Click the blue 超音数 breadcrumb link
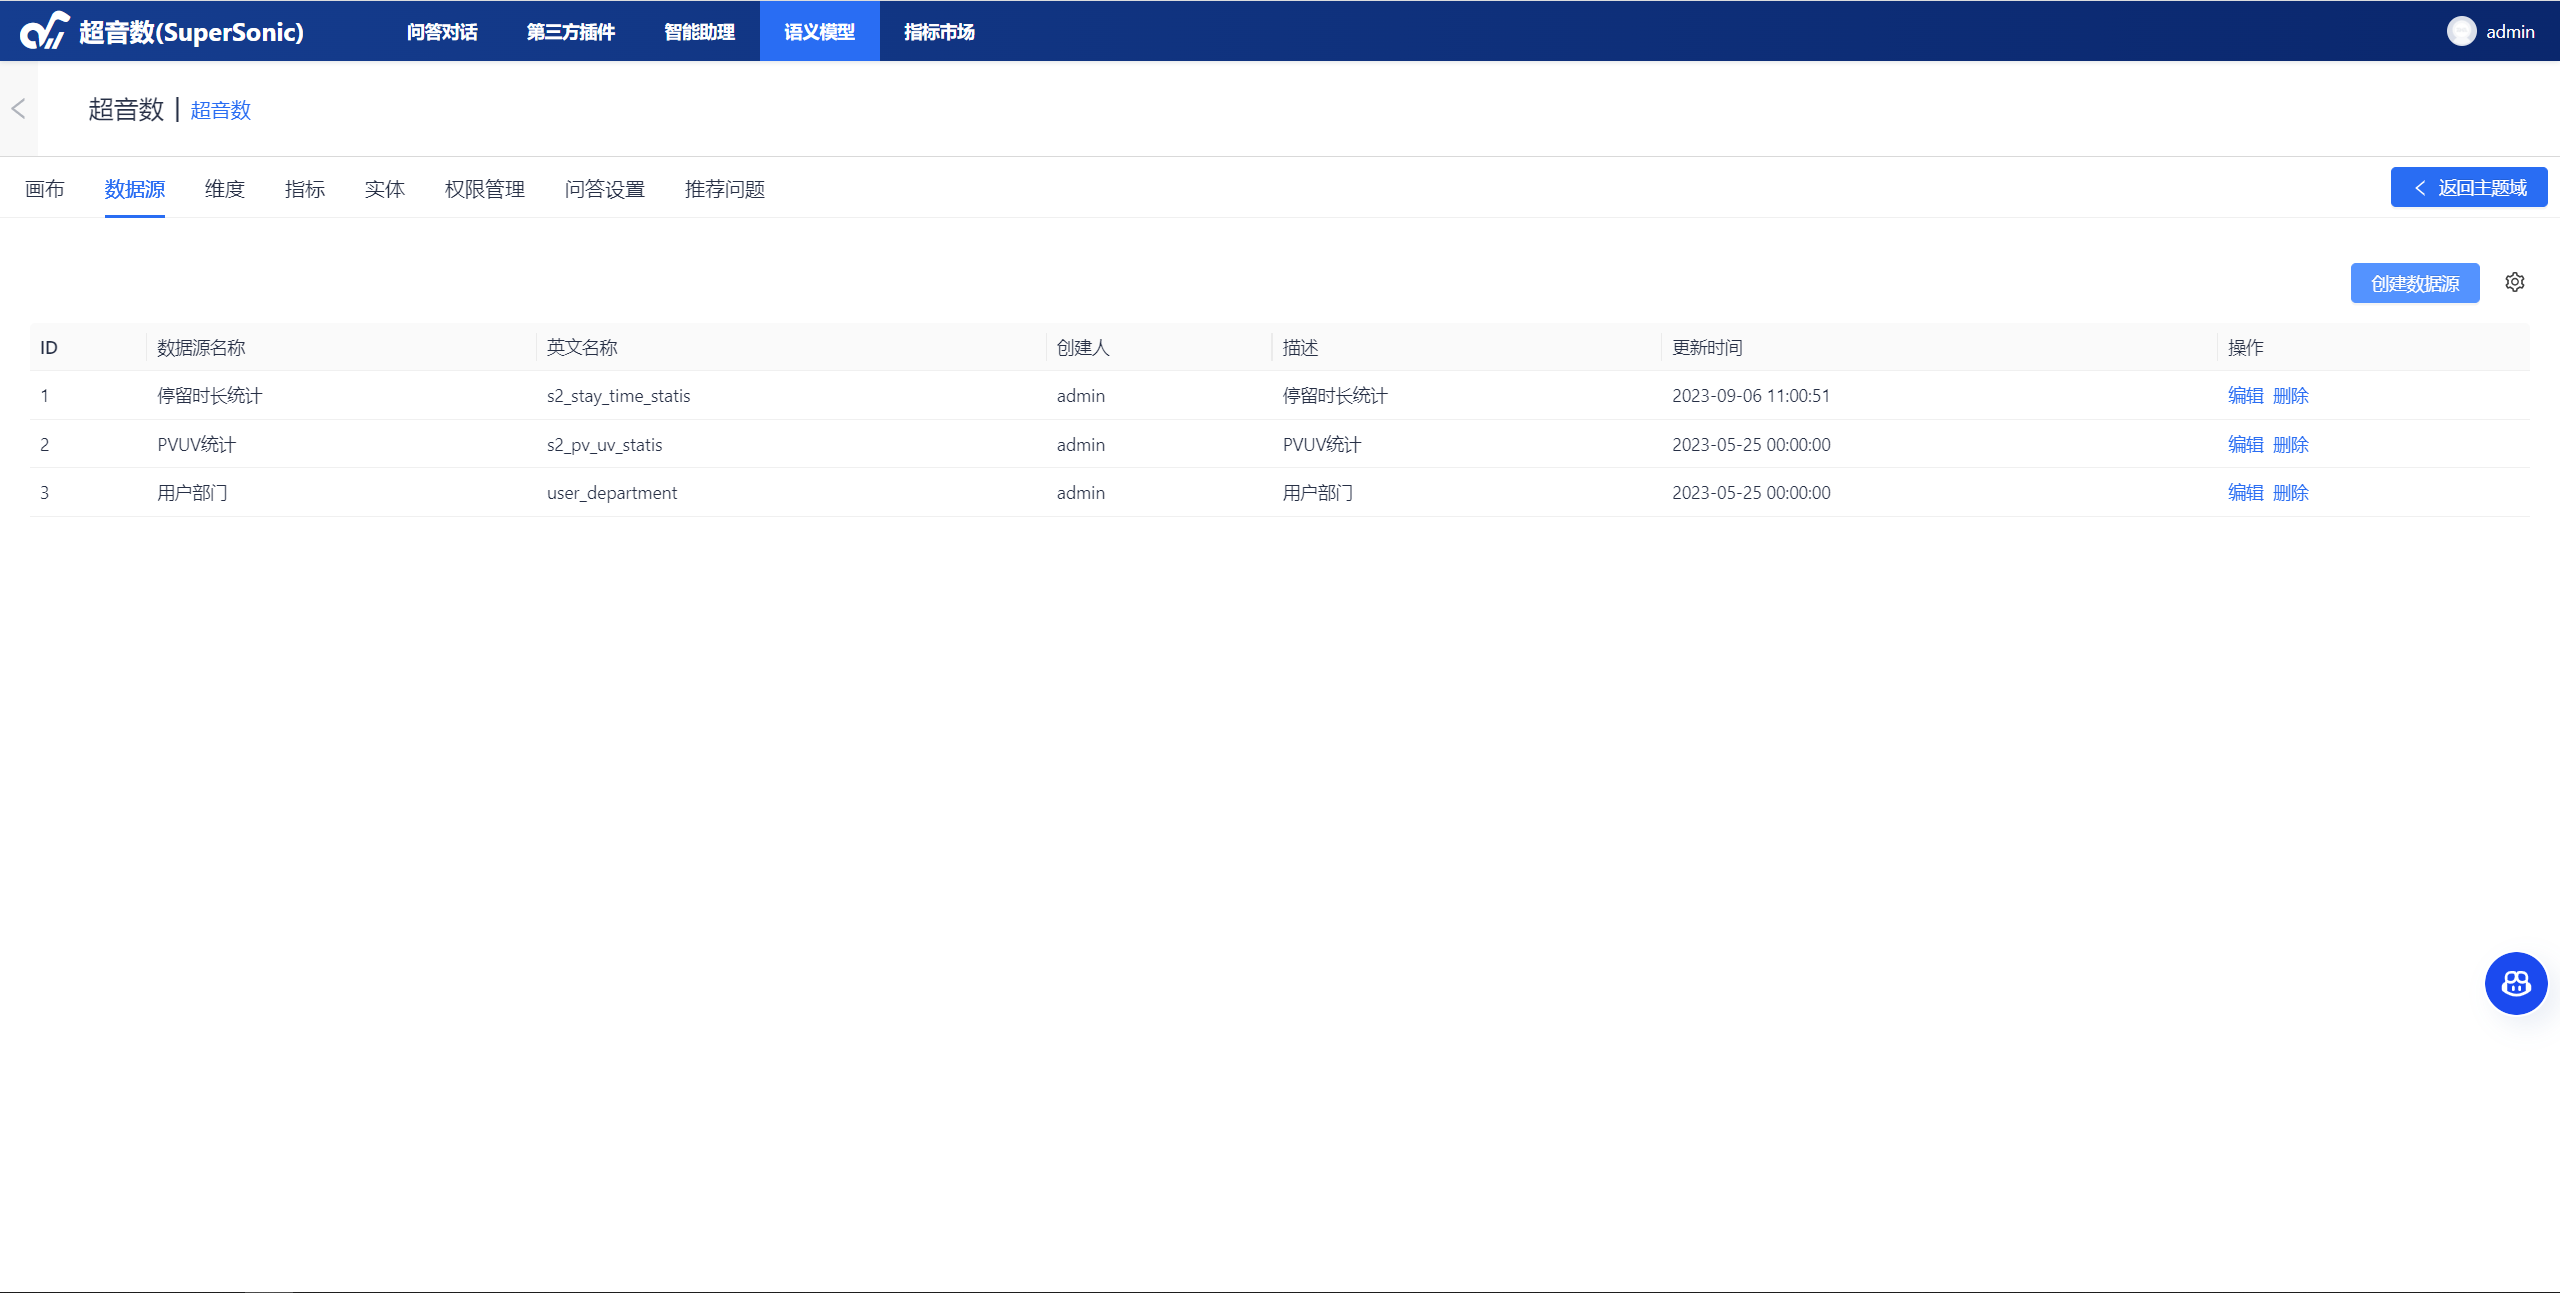The width and height of the screenshot is (2560, 1293). [x=221, y=110]
